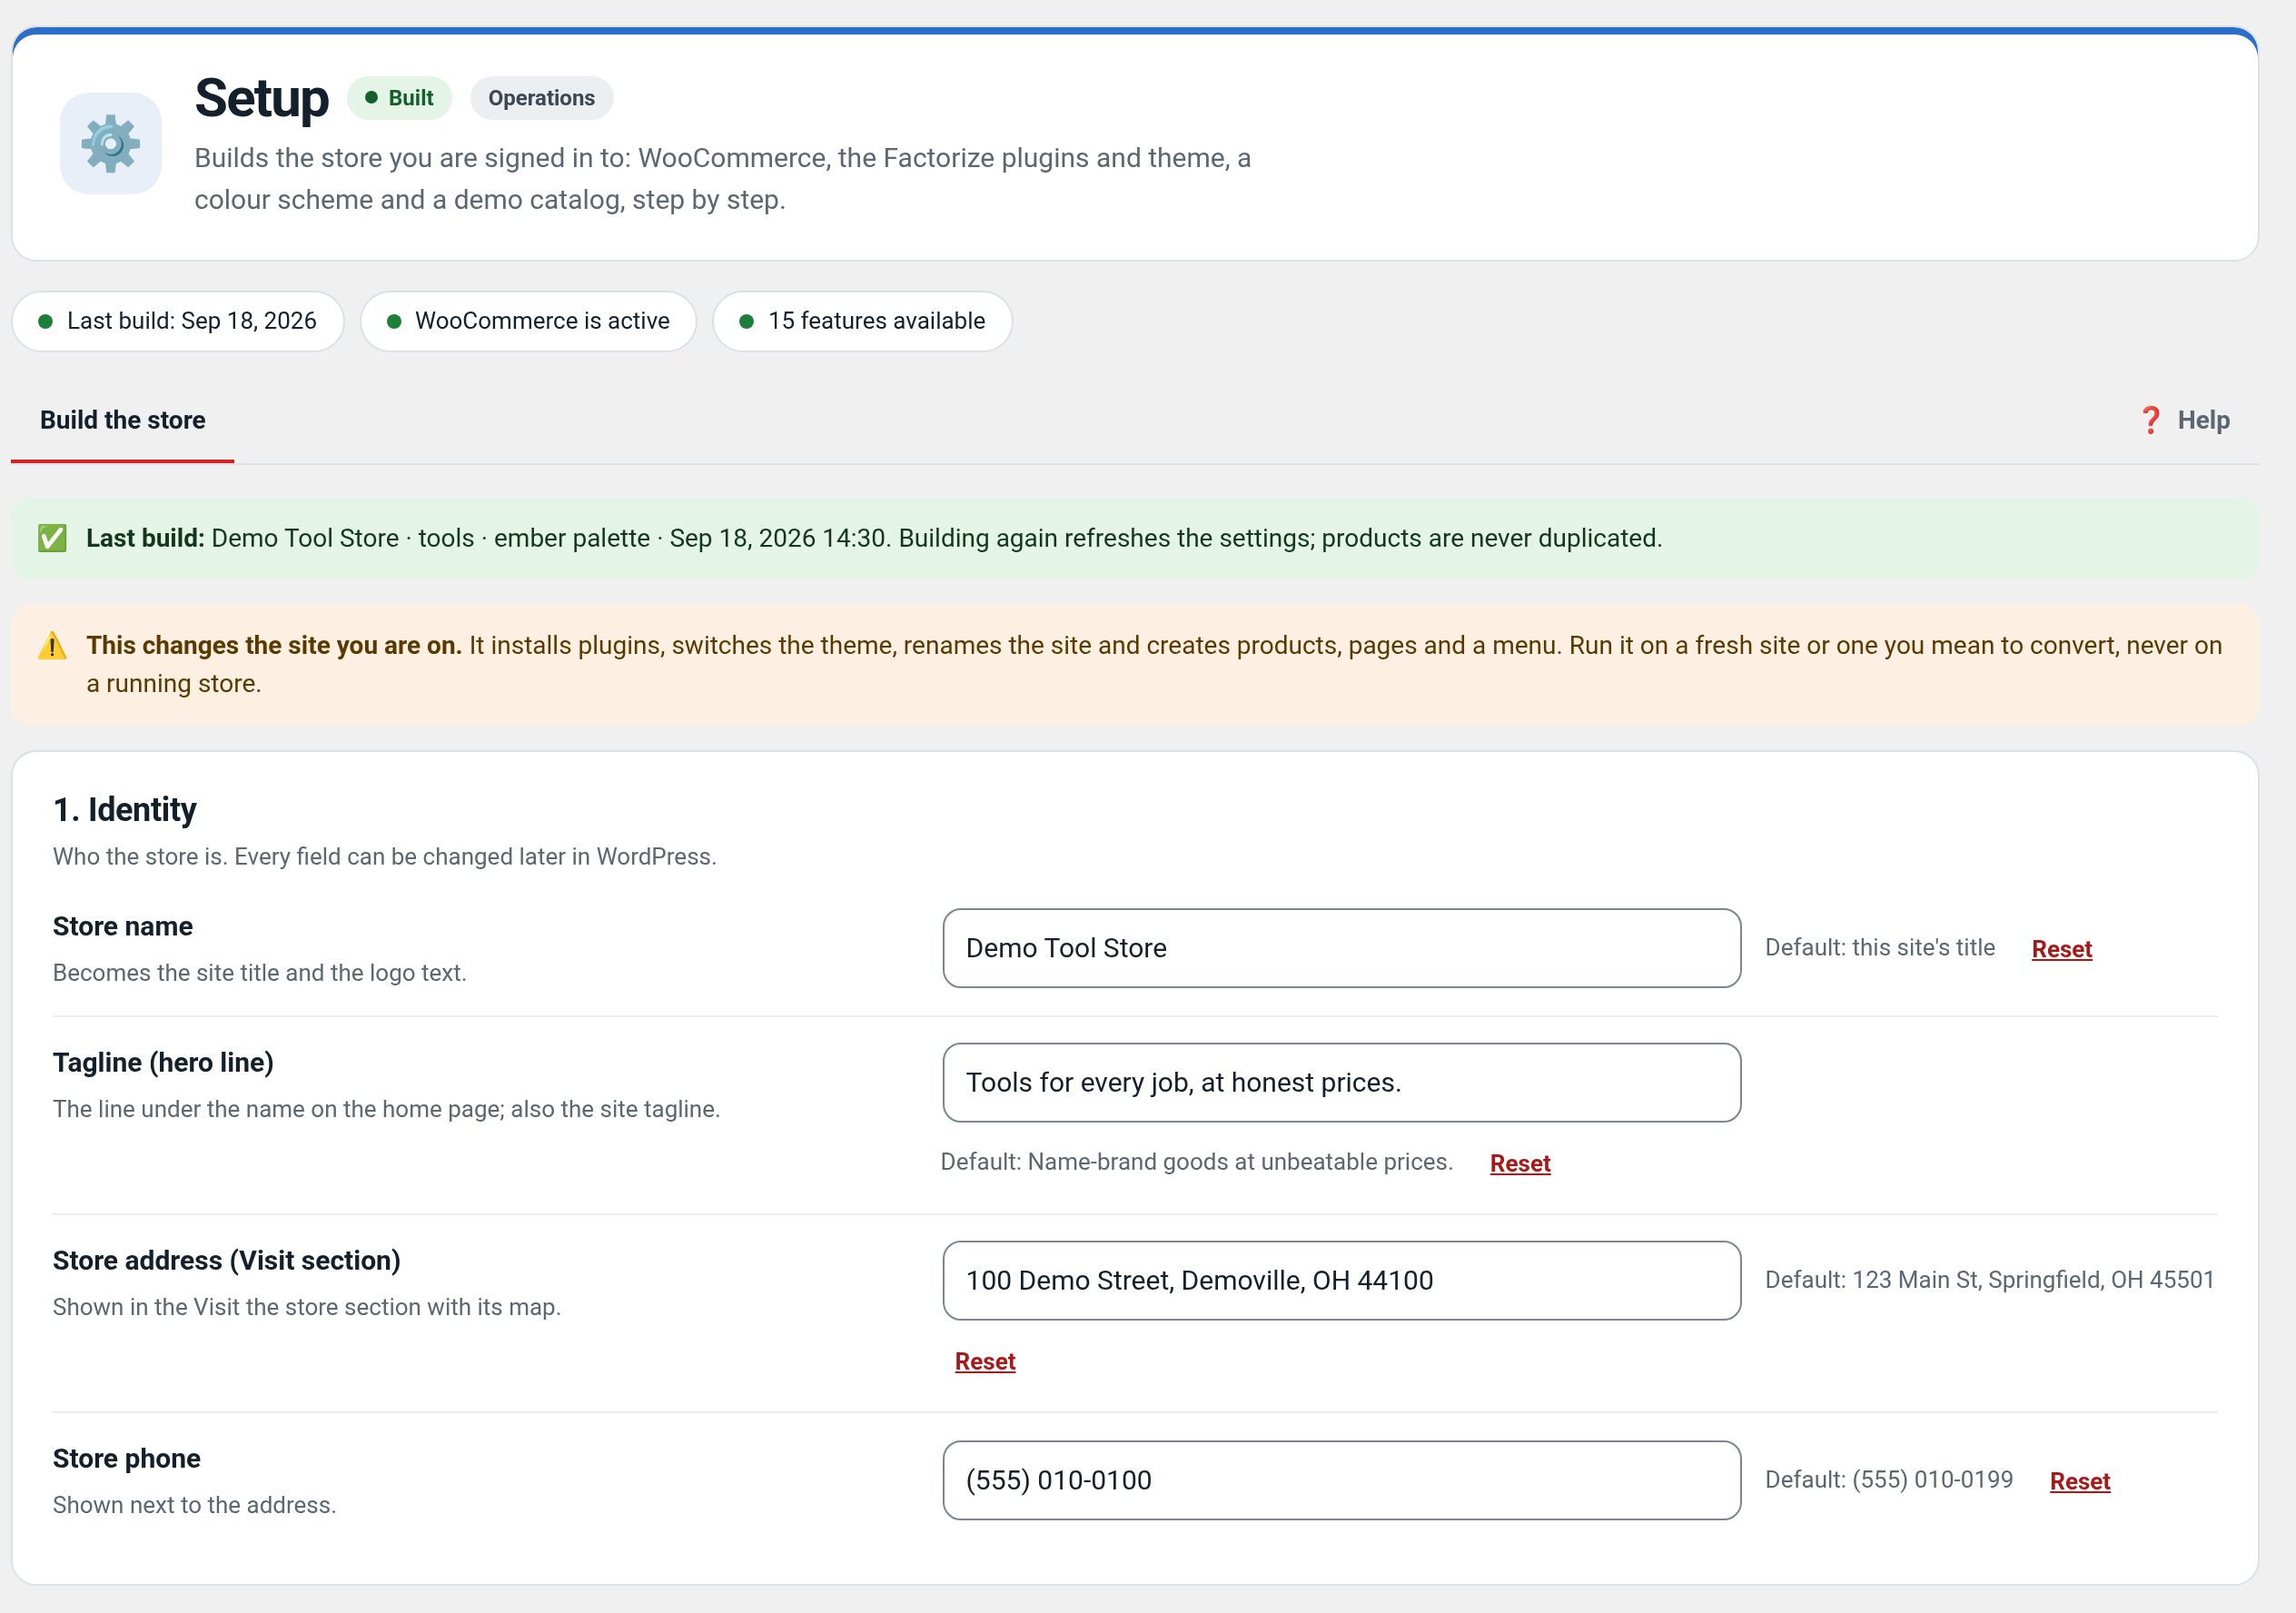Focus the Tagline hero line input

click(1341, 1083)
